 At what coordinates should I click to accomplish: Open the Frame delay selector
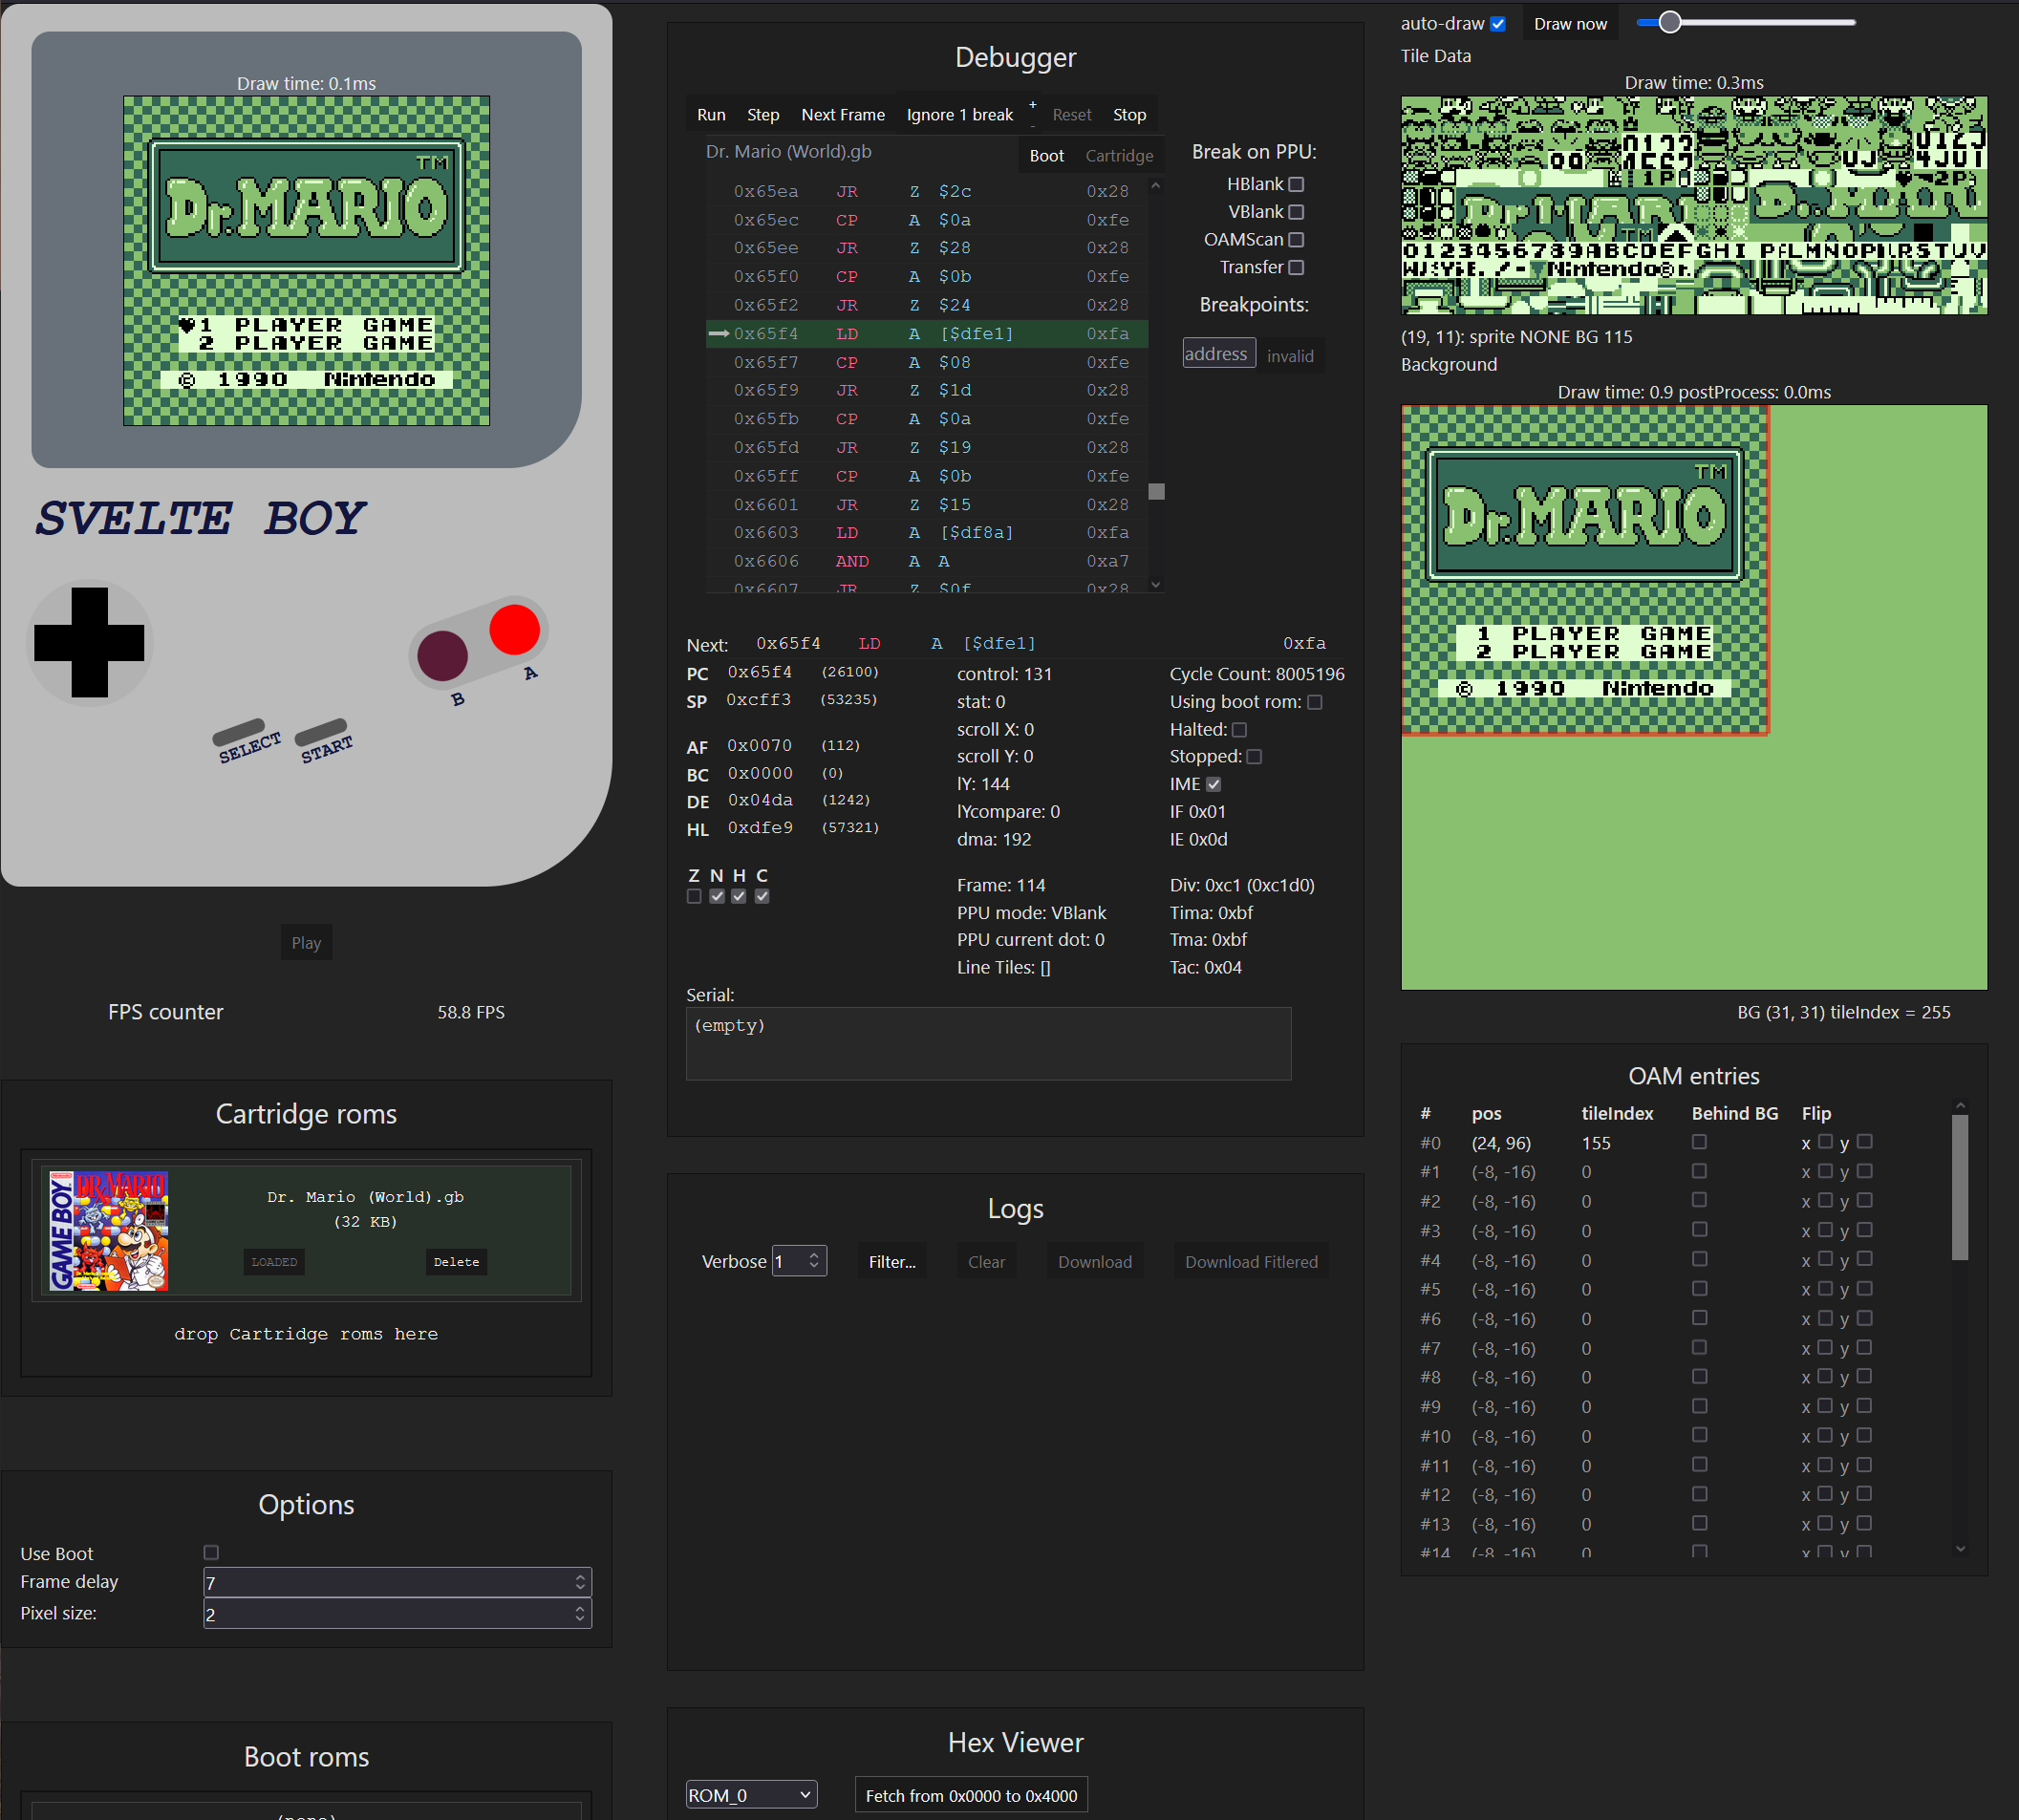point(397,1582)
